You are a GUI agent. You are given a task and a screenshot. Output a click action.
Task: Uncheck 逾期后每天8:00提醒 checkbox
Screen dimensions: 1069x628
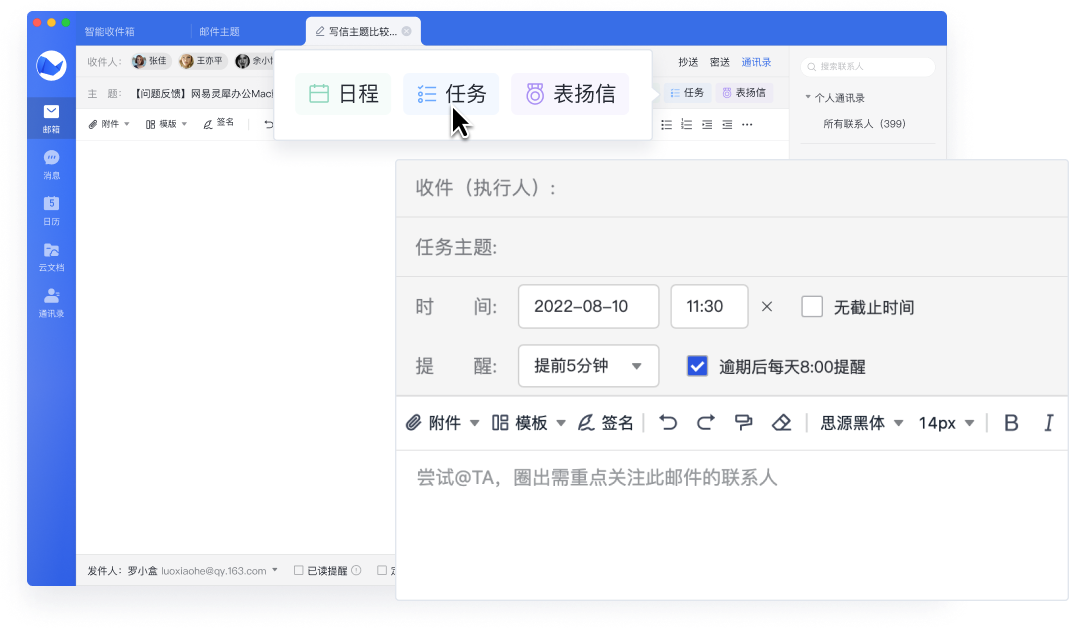click(x=698, y=366)
